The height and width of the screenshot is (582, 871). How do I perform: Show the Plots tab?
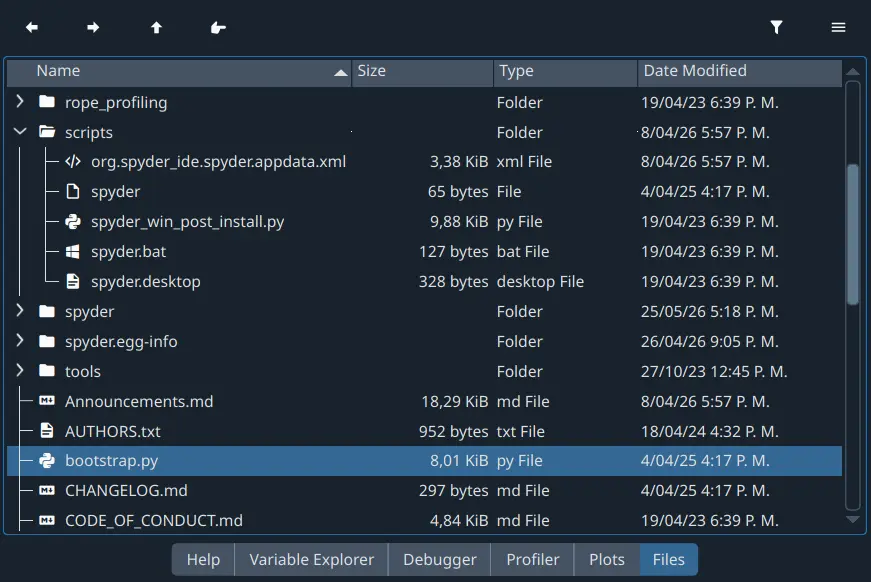(x=607, y=559)
